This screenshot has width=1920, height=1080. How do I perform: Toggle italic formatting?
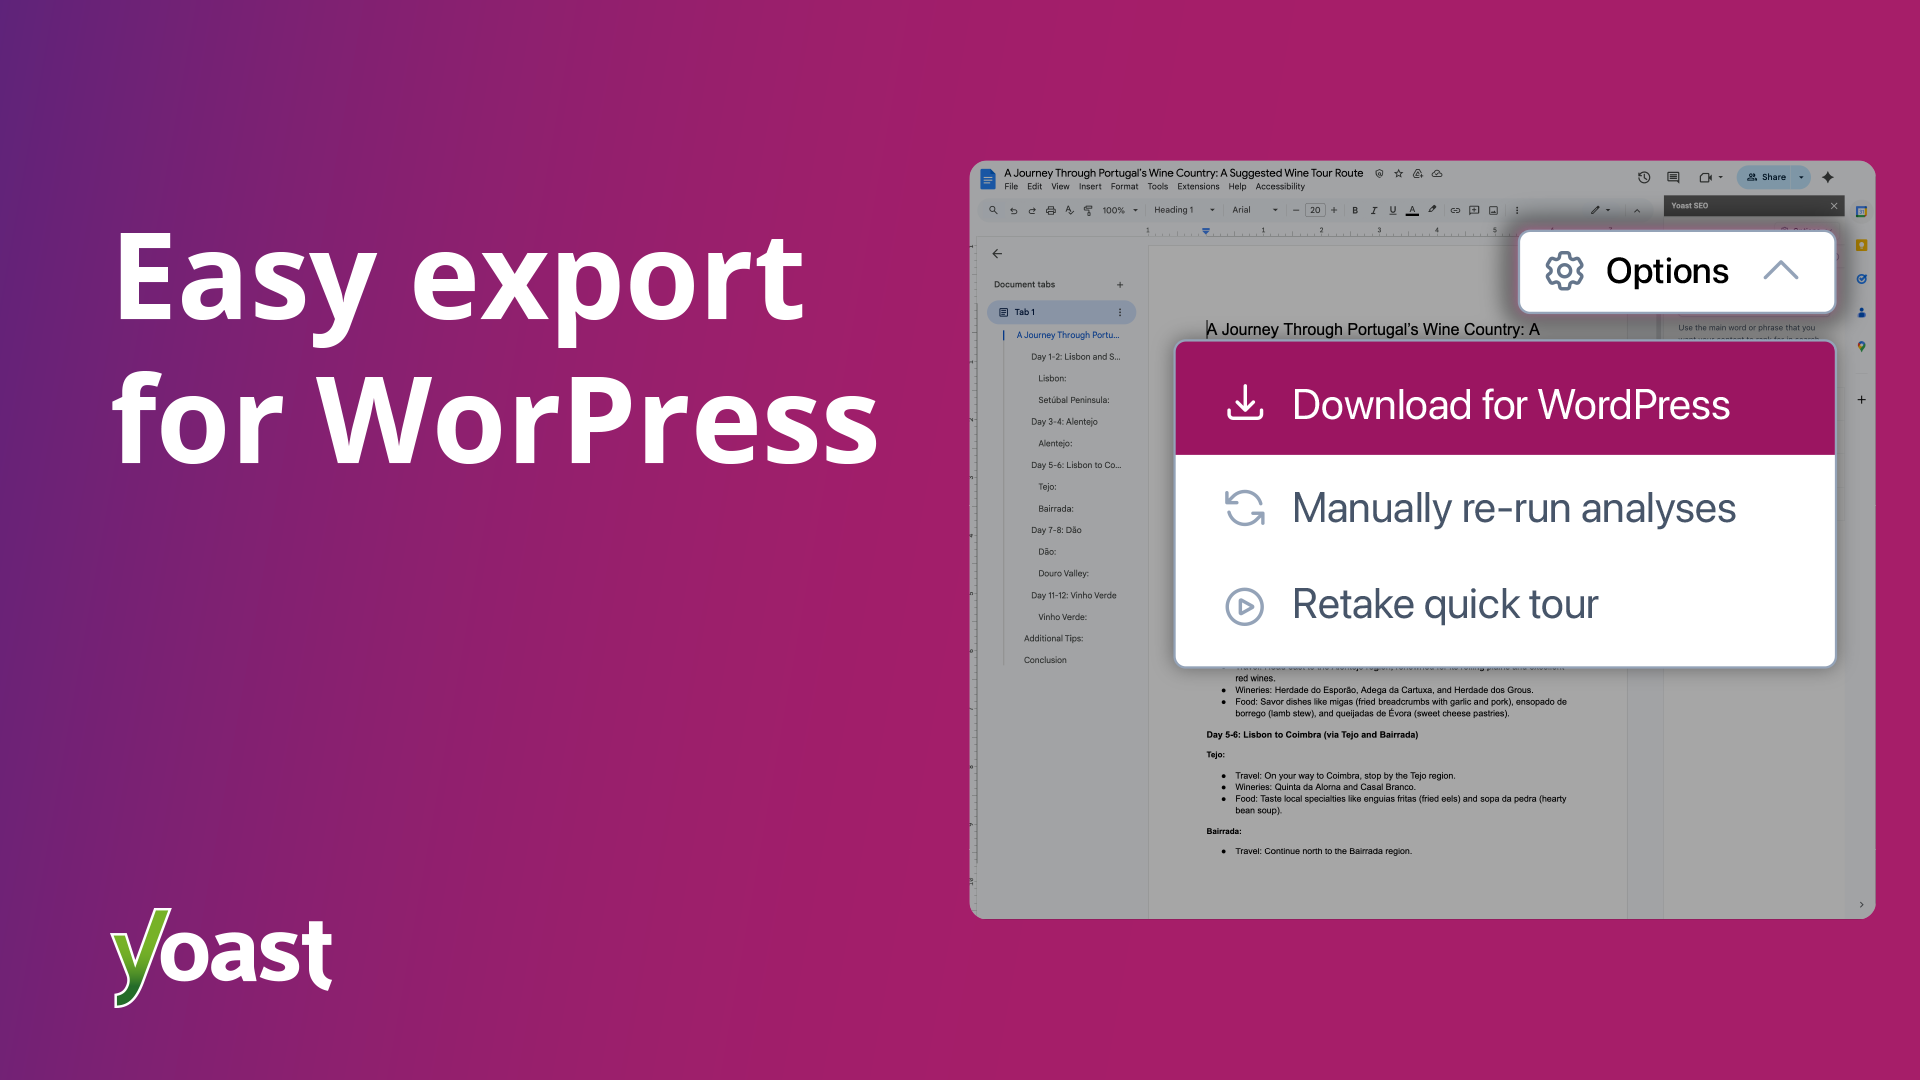click(x=1374, y=210)
